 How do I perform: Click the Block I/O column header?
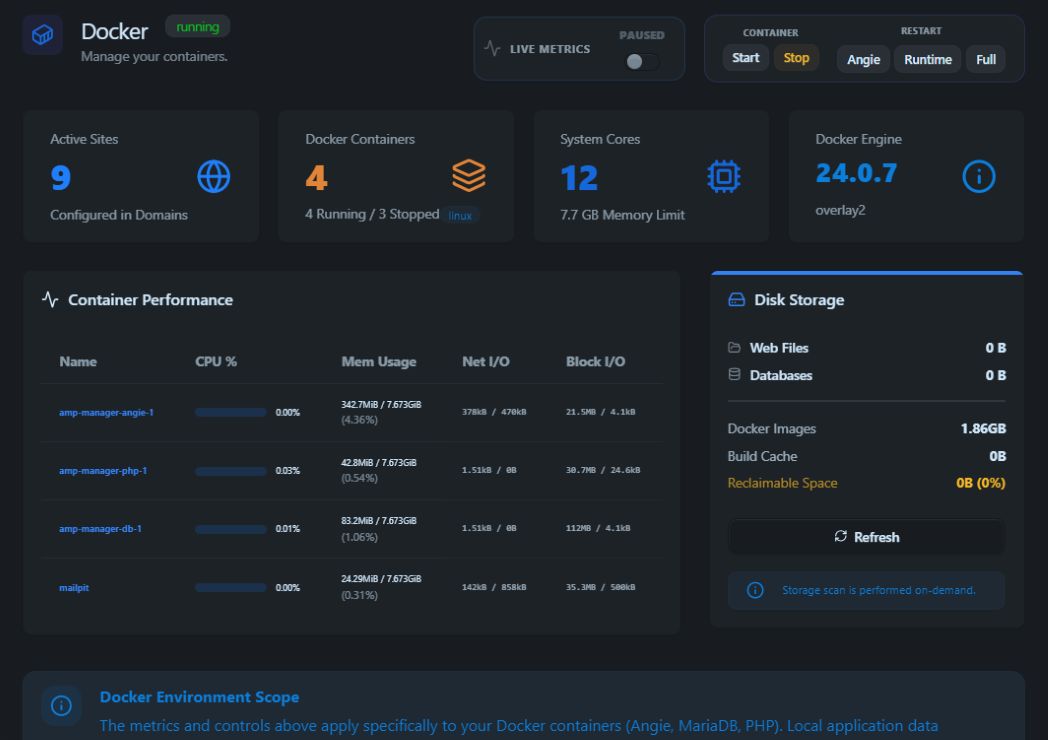(596, 362)
